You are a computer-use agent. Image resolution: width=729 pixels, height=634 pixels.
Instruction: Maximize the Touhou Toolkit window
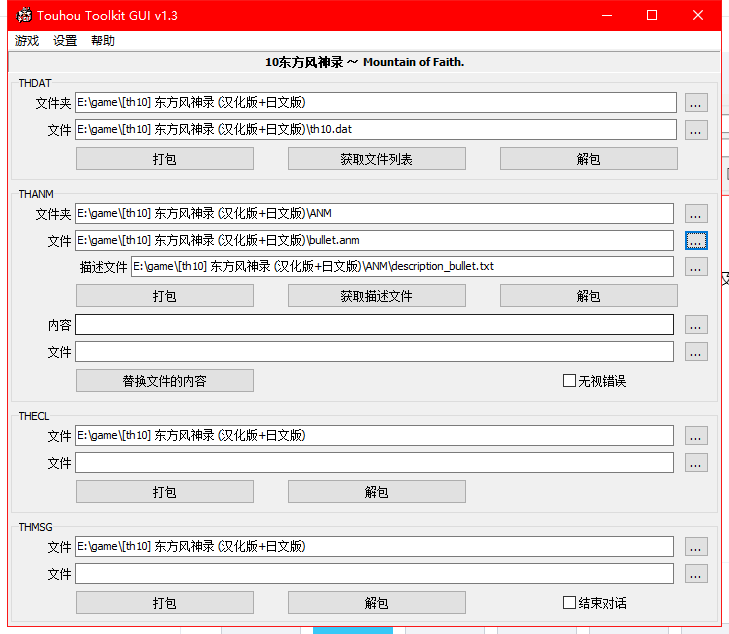(x=652, y=15)
